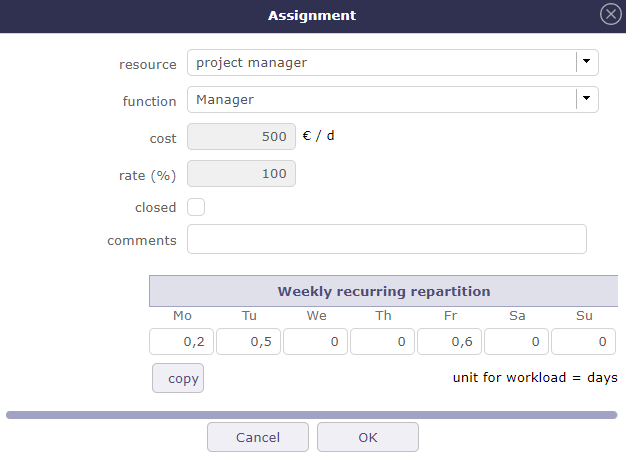This screenshot has height=463, width=626.
Task: Close the Assignment dialog with the X icon
Action: point(610,14)
